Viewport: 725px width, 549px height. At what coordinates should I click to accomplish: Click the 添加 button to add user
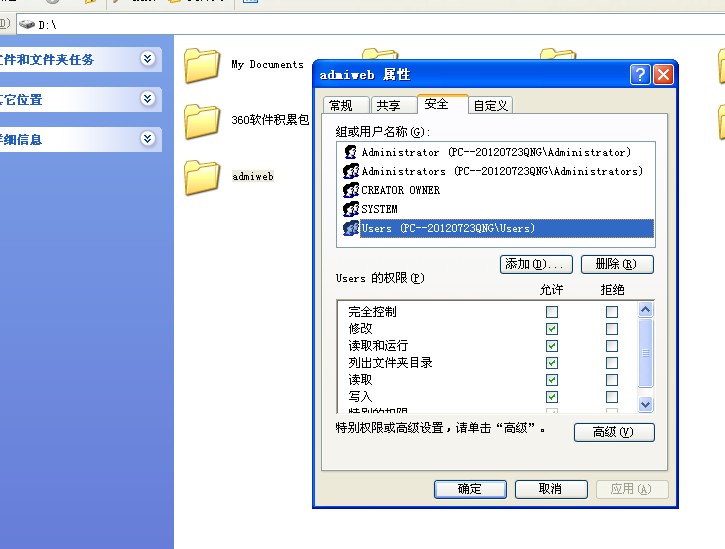point(535,264)
